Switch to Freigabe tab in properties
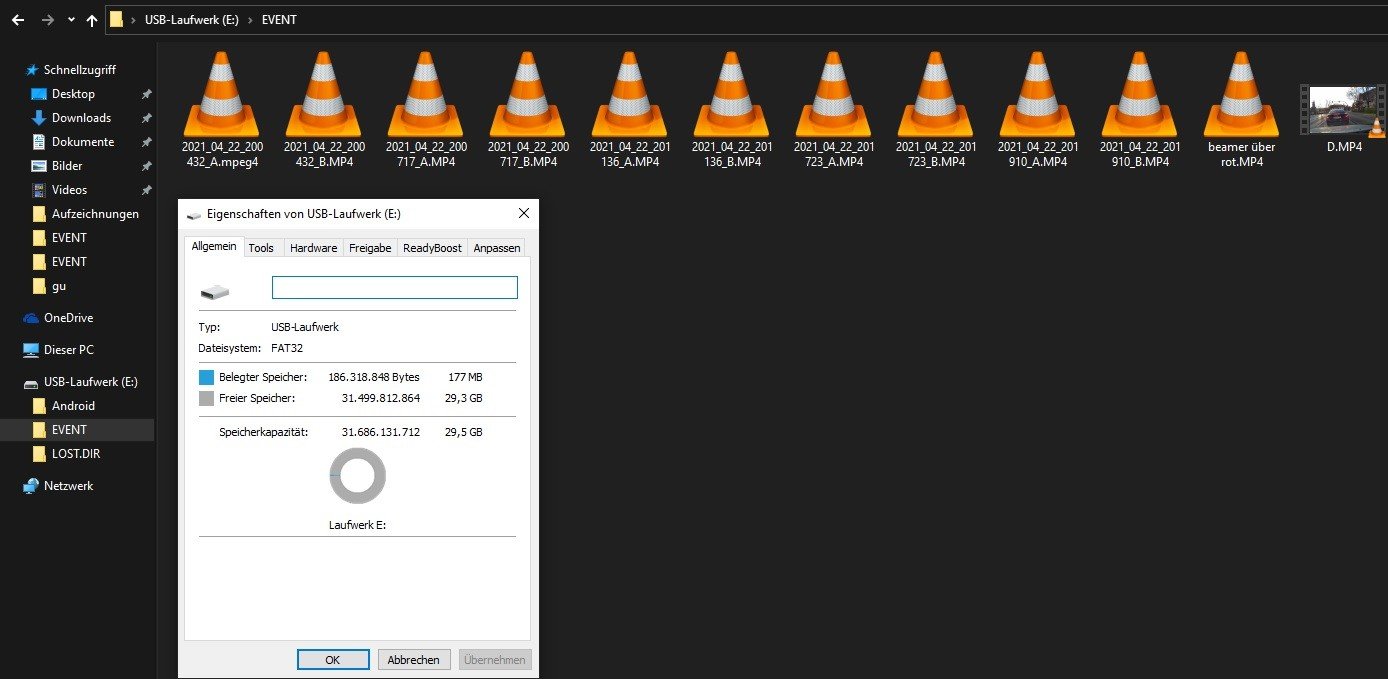The image size is (1388, 679). (x=370, y=248)
